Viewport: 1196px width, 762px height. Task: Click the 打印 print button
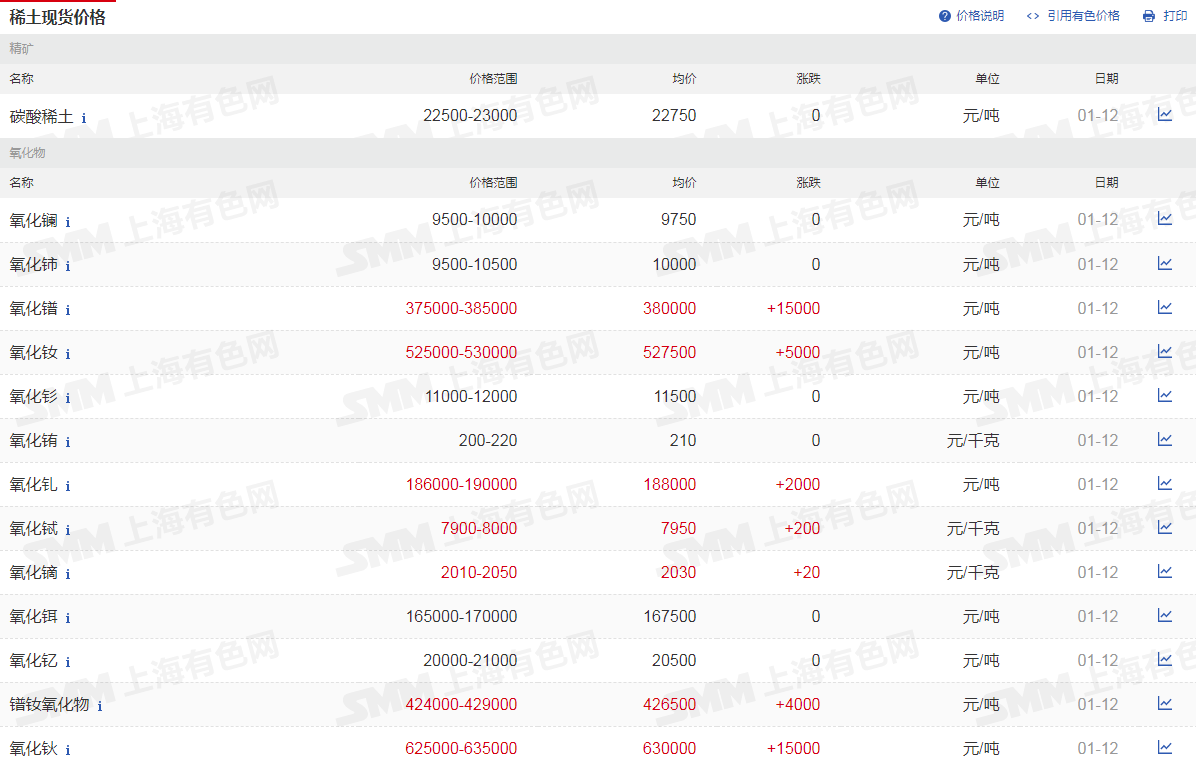point(1165,16)
